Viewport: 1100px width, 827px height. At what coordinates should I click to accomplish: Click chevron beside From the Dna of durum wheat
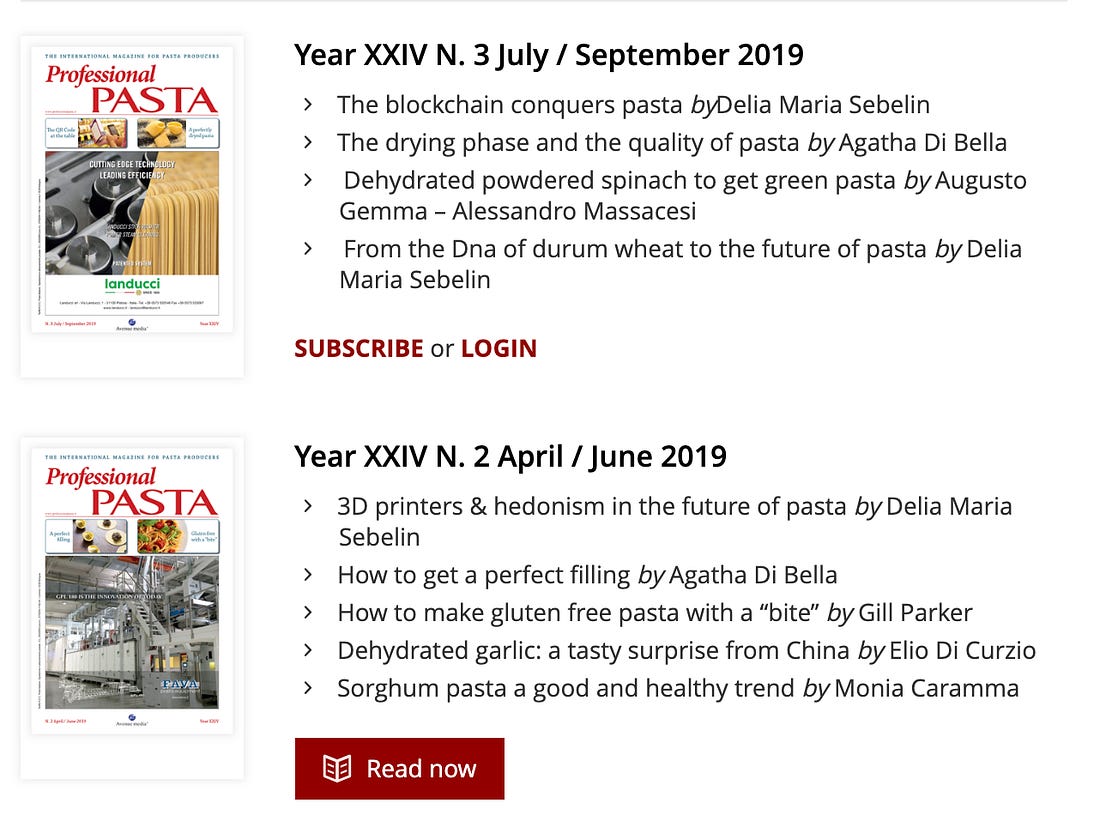[x=307, y=248]
